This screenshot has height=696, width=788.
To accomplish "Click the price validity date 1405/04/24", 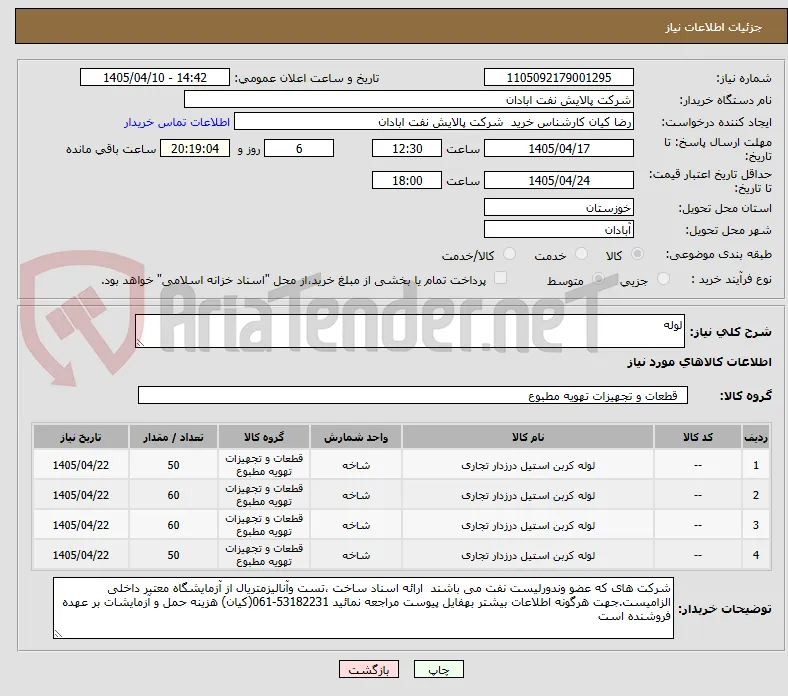I will pos(558,180).
